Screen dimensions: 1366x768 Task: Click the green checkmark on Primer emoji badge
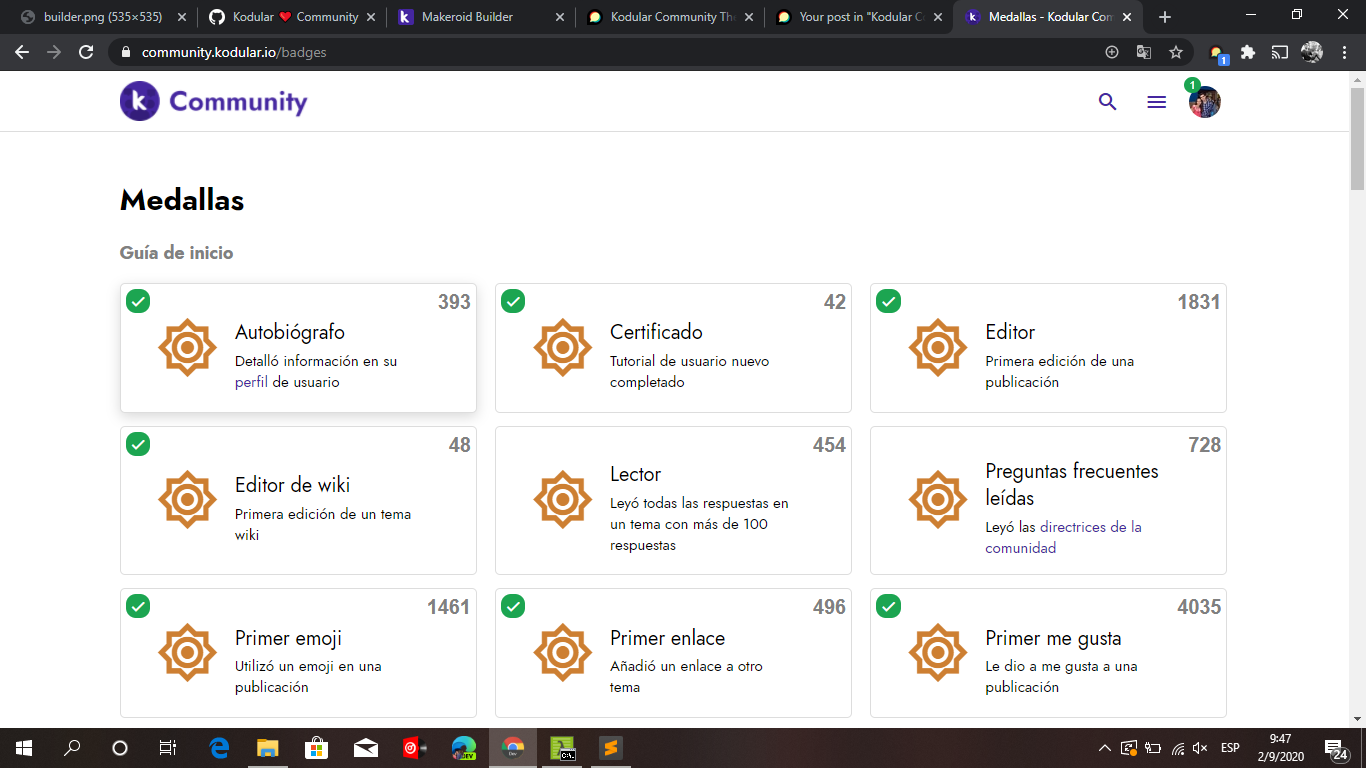coord(138,606)
